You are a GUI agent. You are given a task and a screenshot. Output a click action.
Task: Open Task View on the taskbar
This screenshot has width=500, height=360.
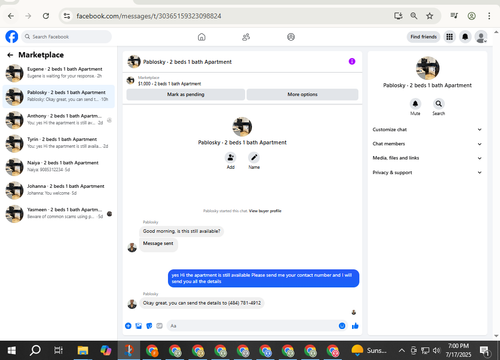point(58,350)
